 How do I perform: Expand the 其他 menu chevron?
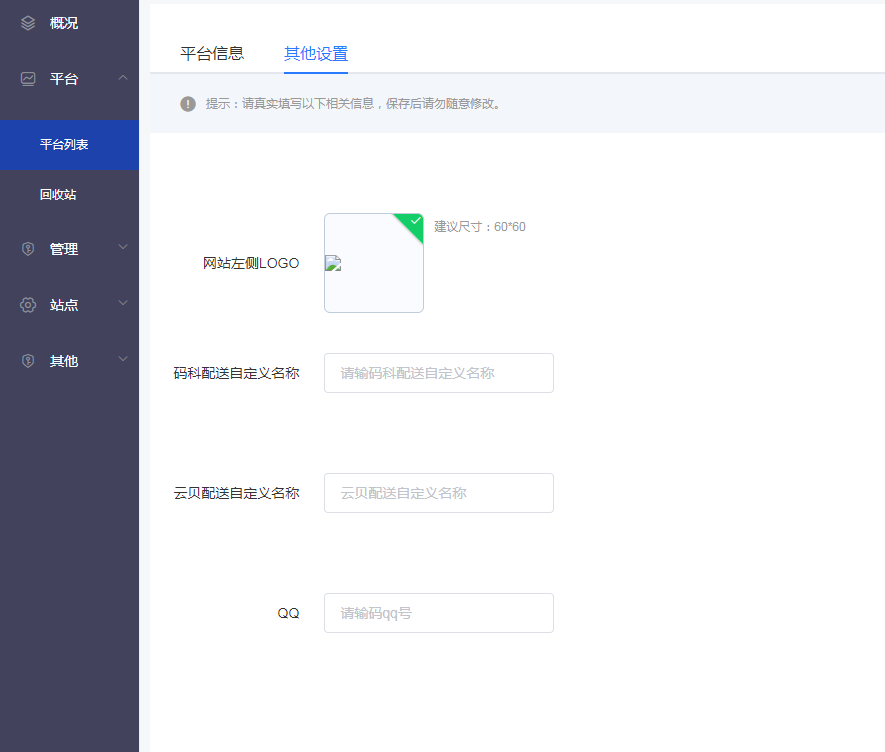(123, 358)
